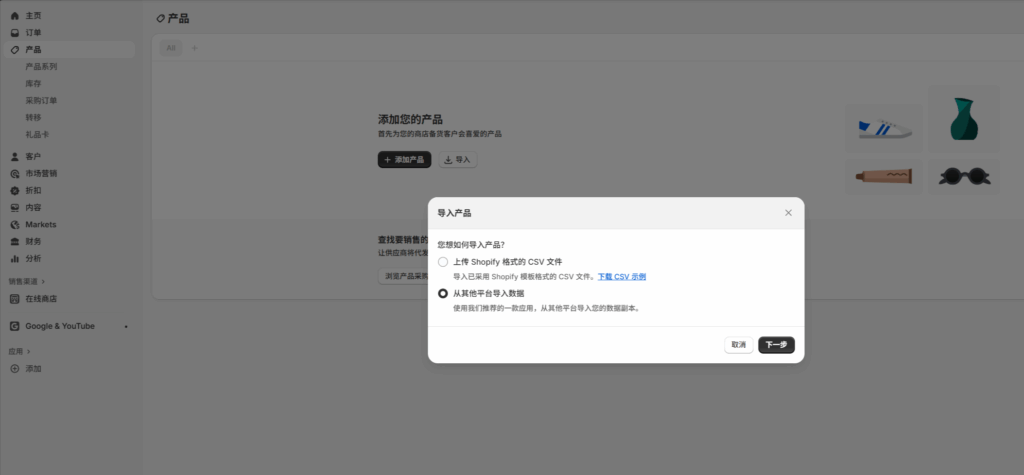Click the 客户 customers icon
This screenshot has height=475, width=1024.
(14, 156)
